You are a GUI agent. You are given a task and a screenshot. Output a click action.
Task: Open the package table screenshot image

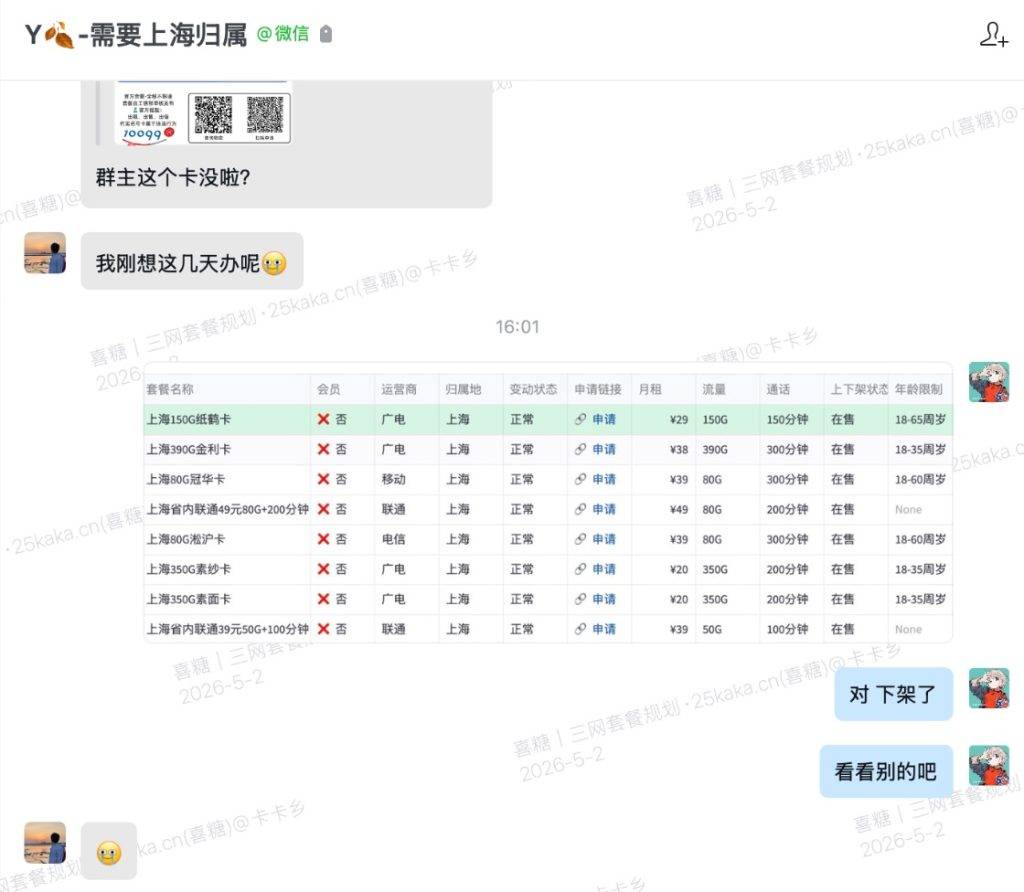coord(548,502)
